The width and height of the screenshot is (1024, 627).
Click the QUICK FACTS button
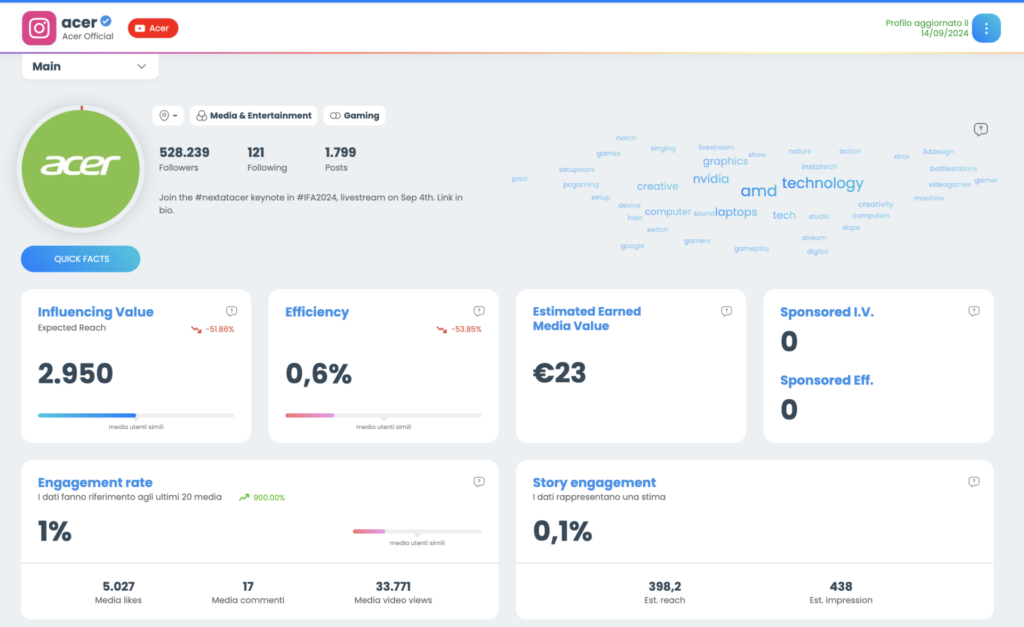coord(80,259)
